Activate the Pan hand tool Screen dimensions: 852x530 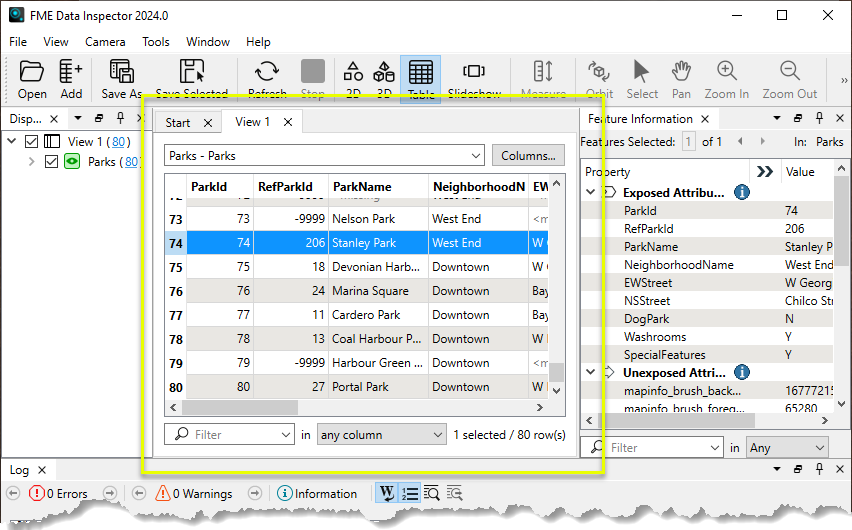pyautogui.click(x=681, y=78)
